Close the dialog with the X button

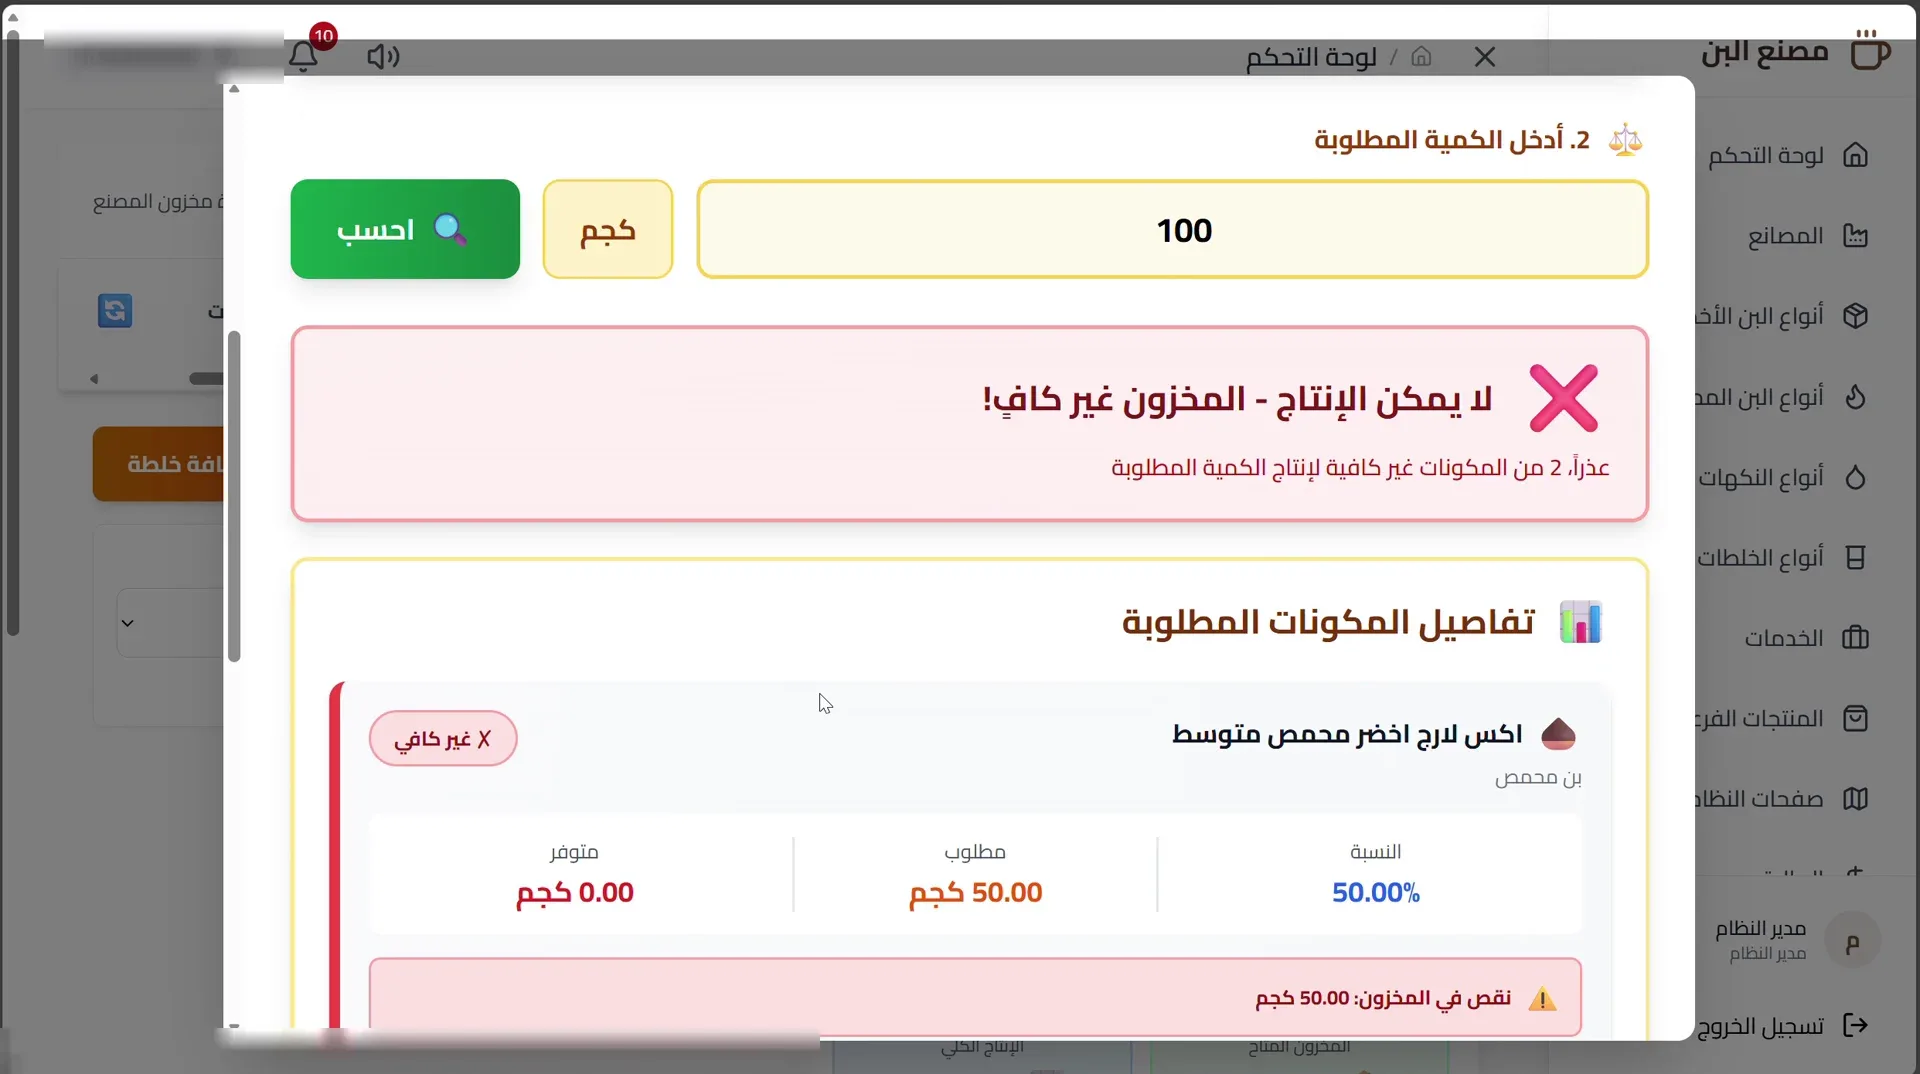point(1485,57)
